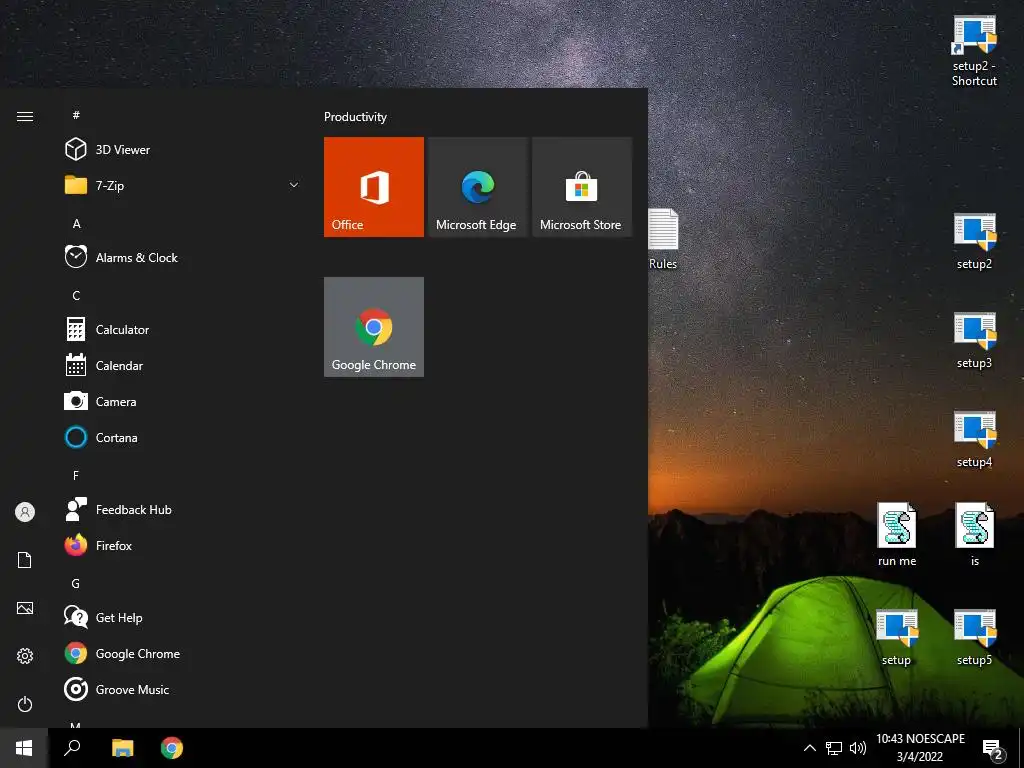
Task: Open the Calendar app
Action: coord(183,366)
